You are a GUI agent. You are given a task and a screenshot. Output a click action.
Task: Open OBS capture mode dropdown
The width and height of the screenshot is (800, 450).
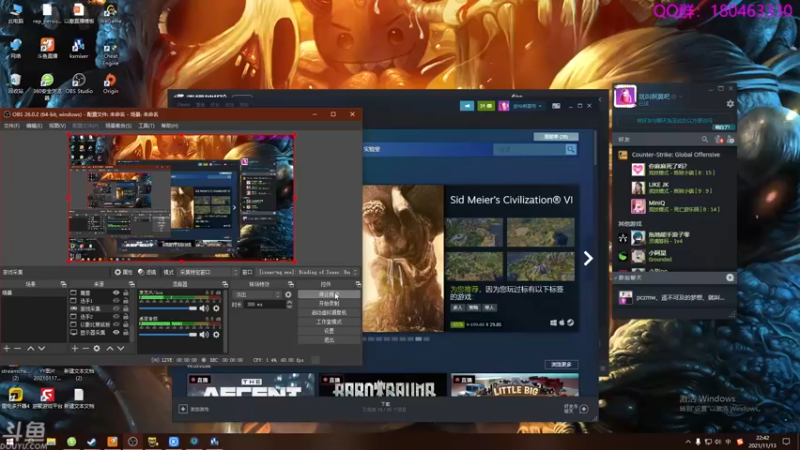tap(208, 272)
